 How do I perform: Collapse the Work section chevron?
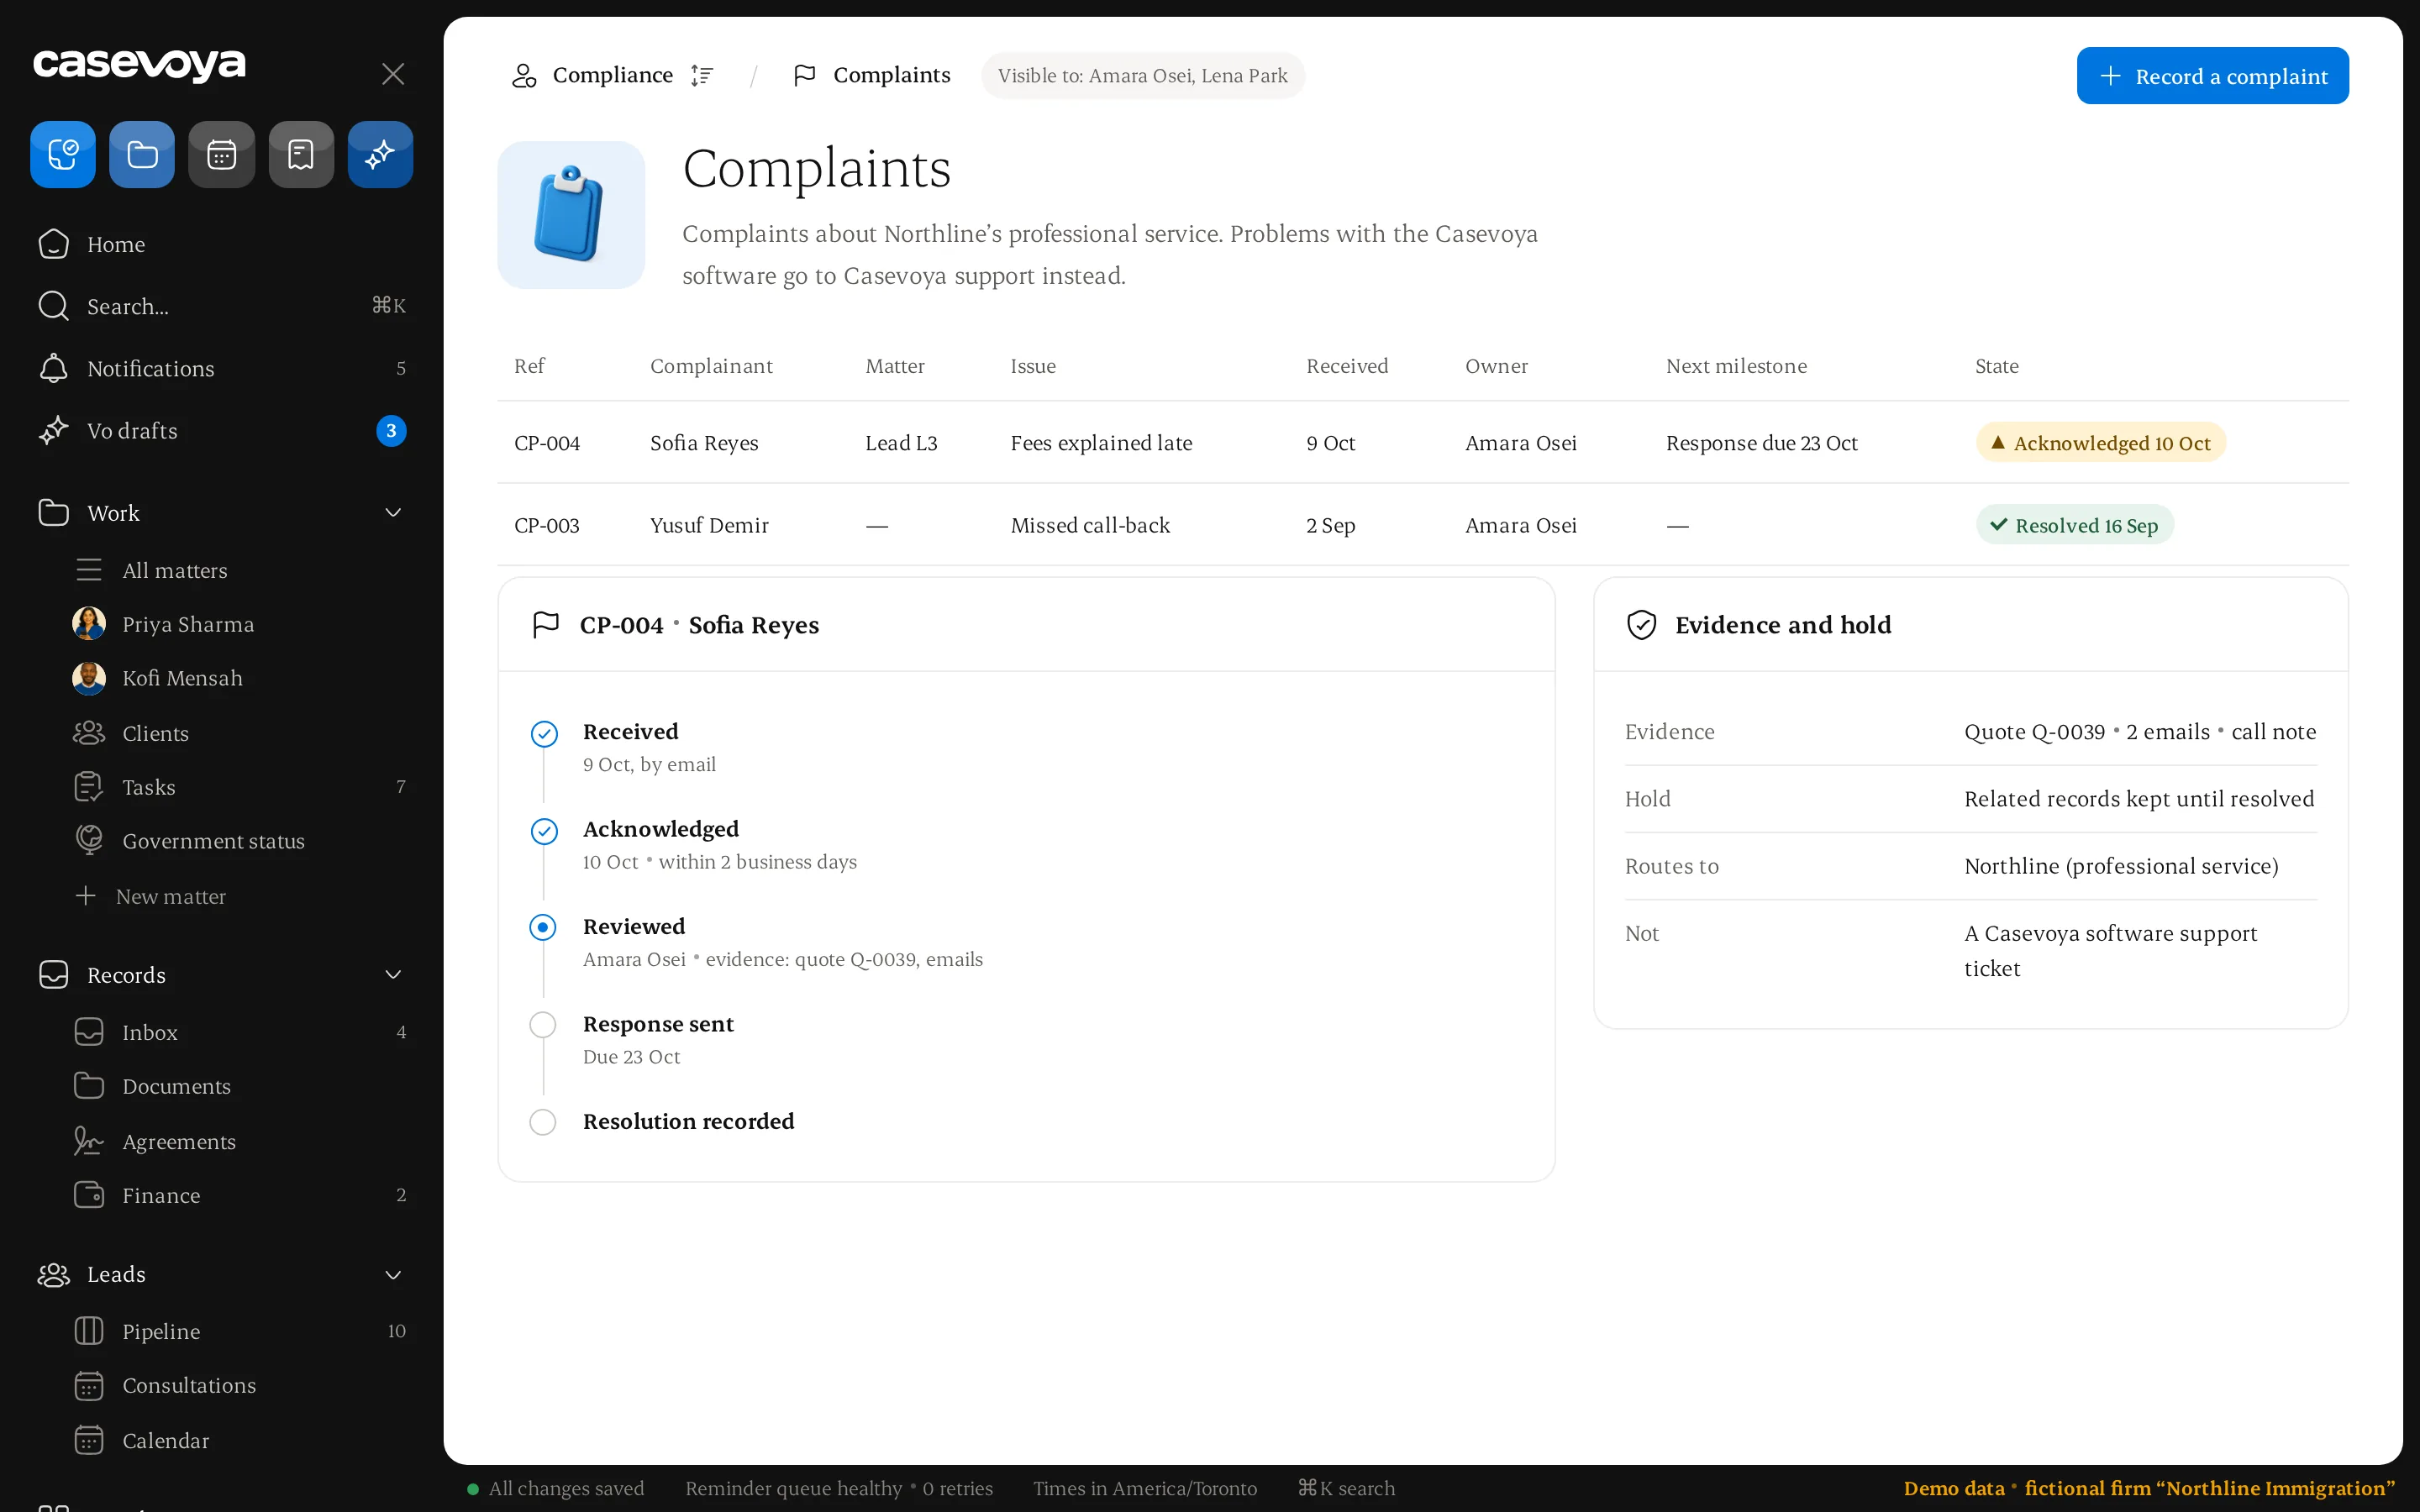click(393, 513)
